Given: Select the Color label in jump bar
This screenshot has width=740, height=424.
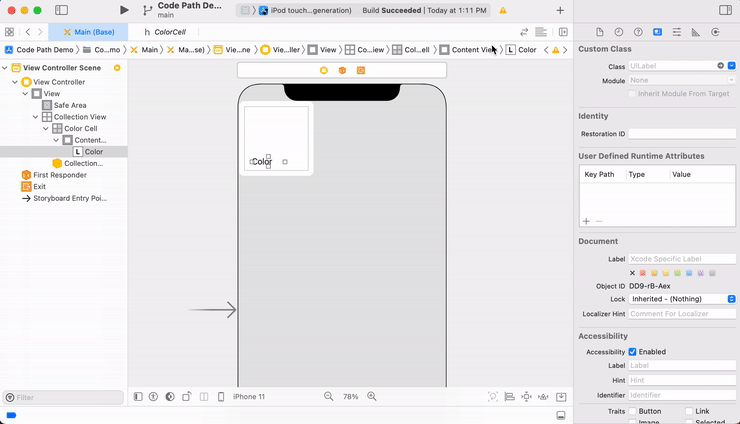Looking at the screenshot, I should coord(521,50).
